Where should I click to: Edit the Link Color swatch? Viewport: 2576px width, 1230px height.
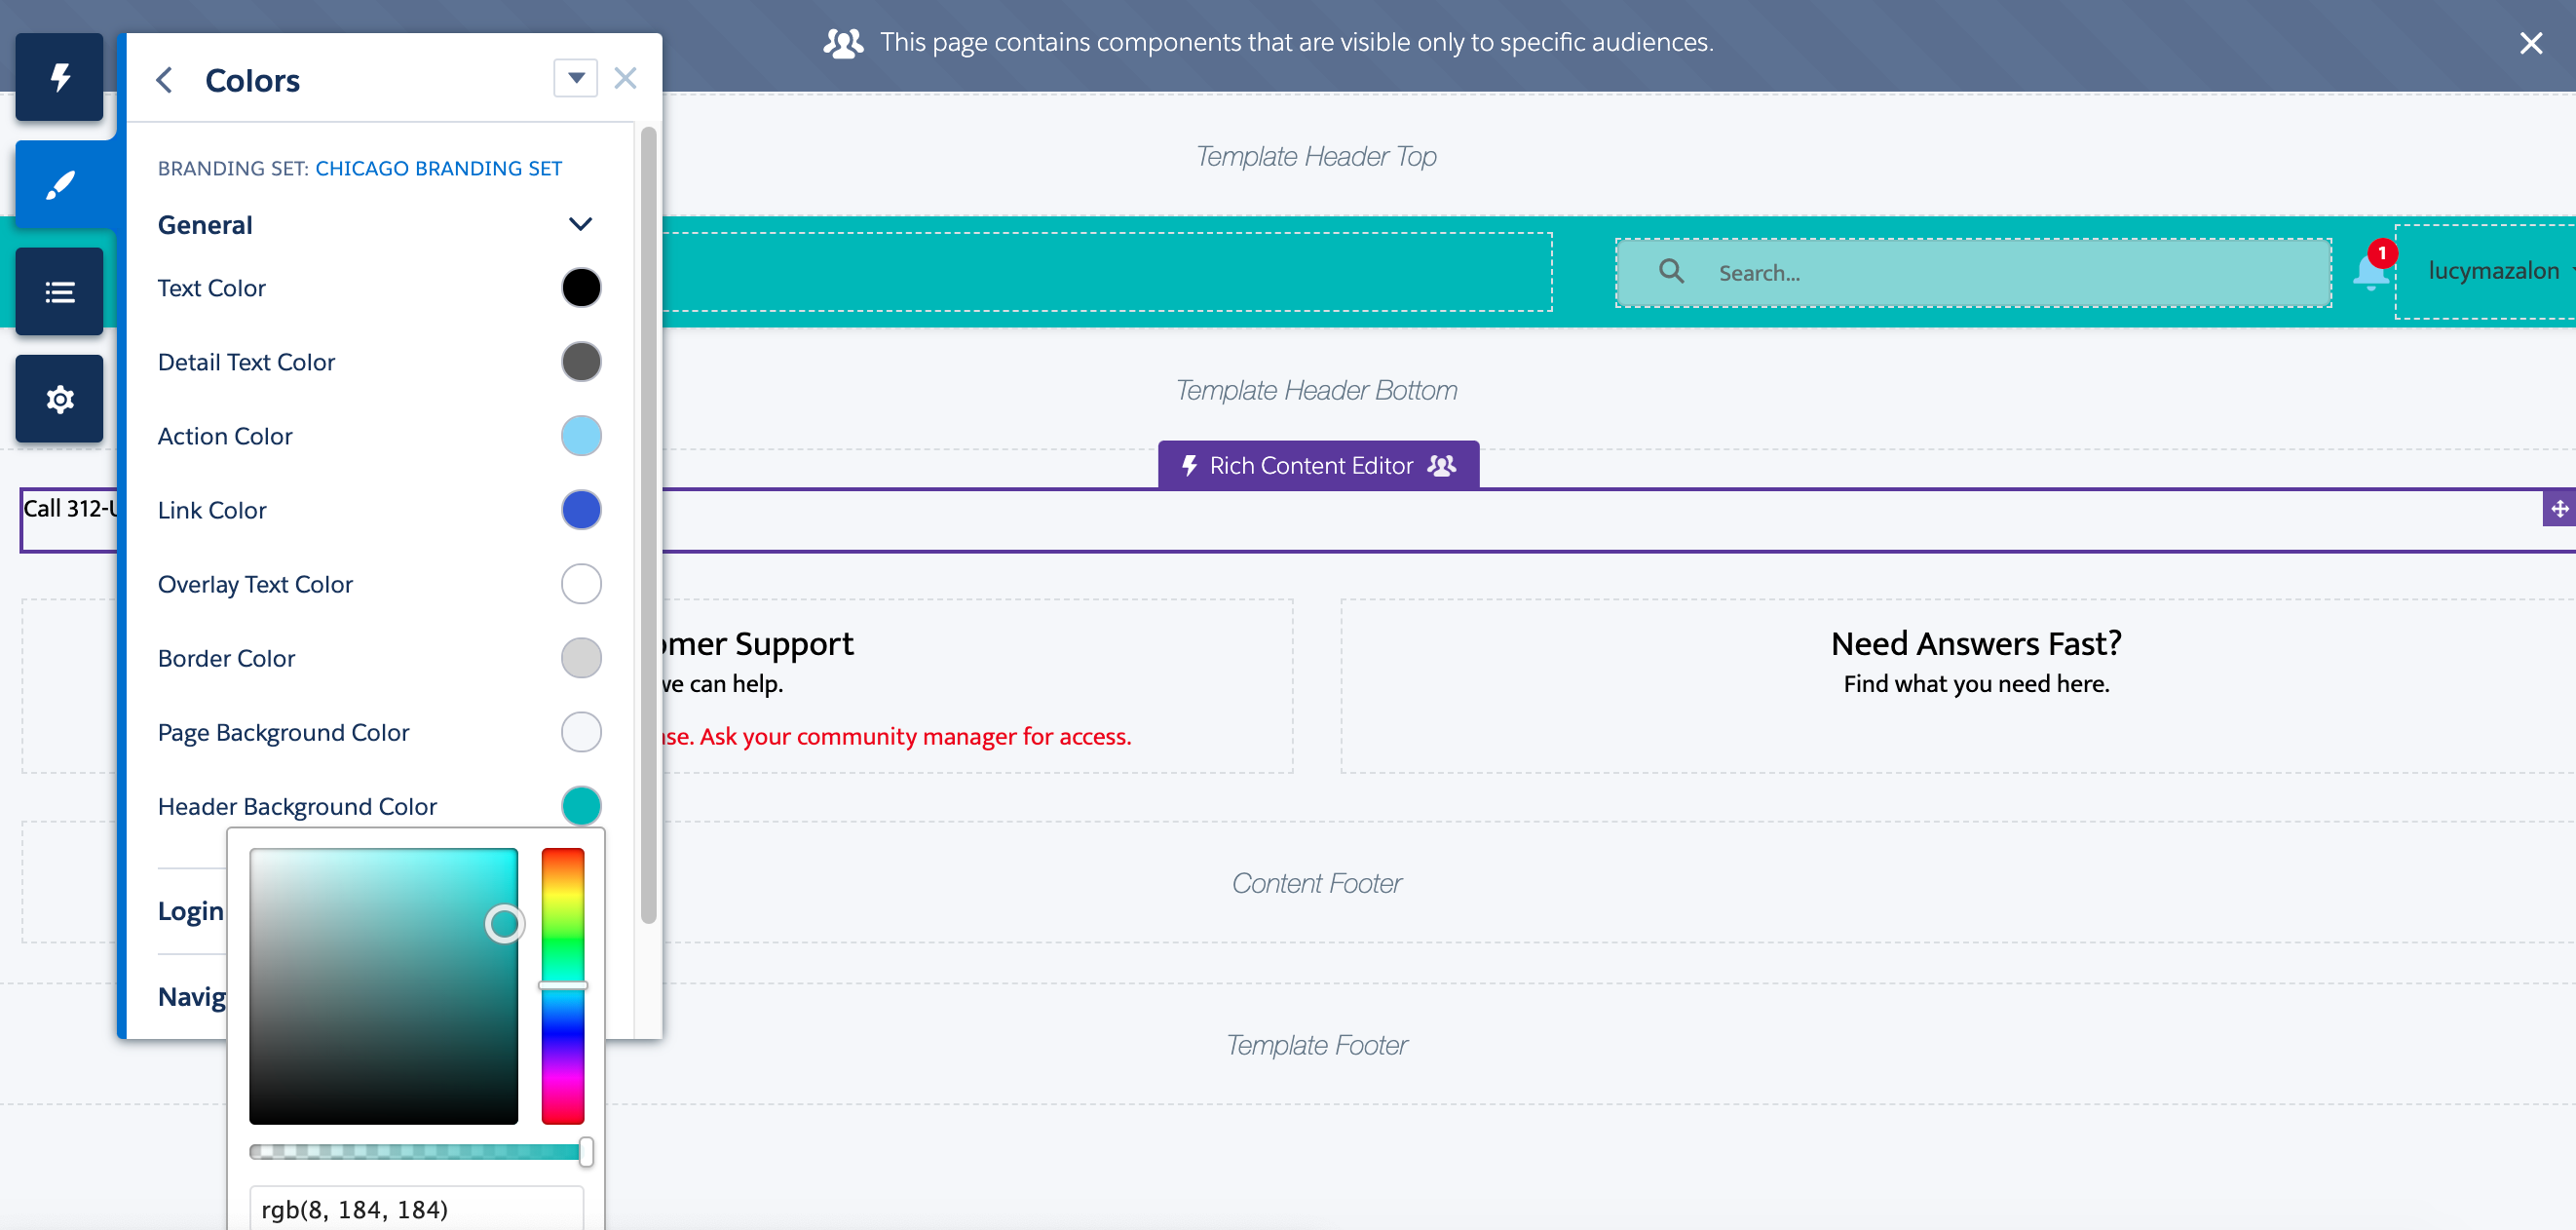coord(581,510)
